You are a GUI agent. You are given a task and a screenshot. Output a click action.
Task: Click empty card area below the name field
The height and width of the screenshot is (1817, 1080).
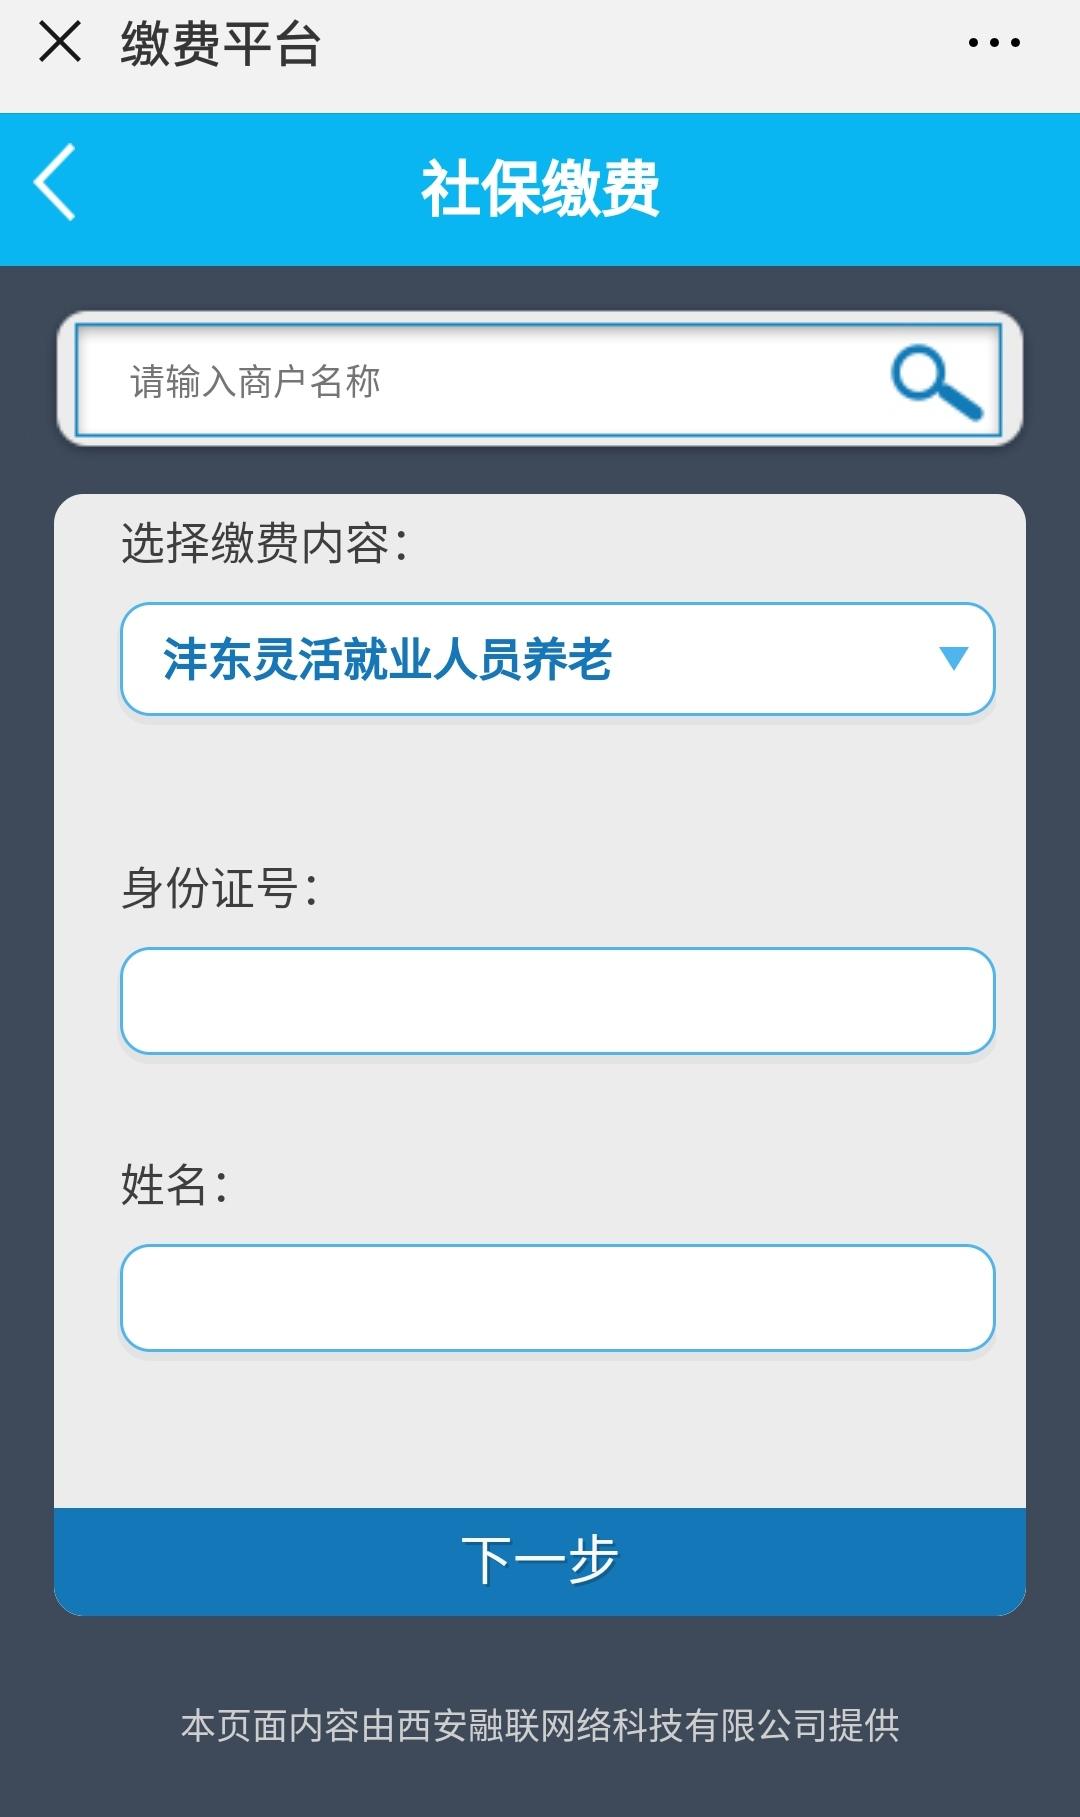pos(540,1430)
